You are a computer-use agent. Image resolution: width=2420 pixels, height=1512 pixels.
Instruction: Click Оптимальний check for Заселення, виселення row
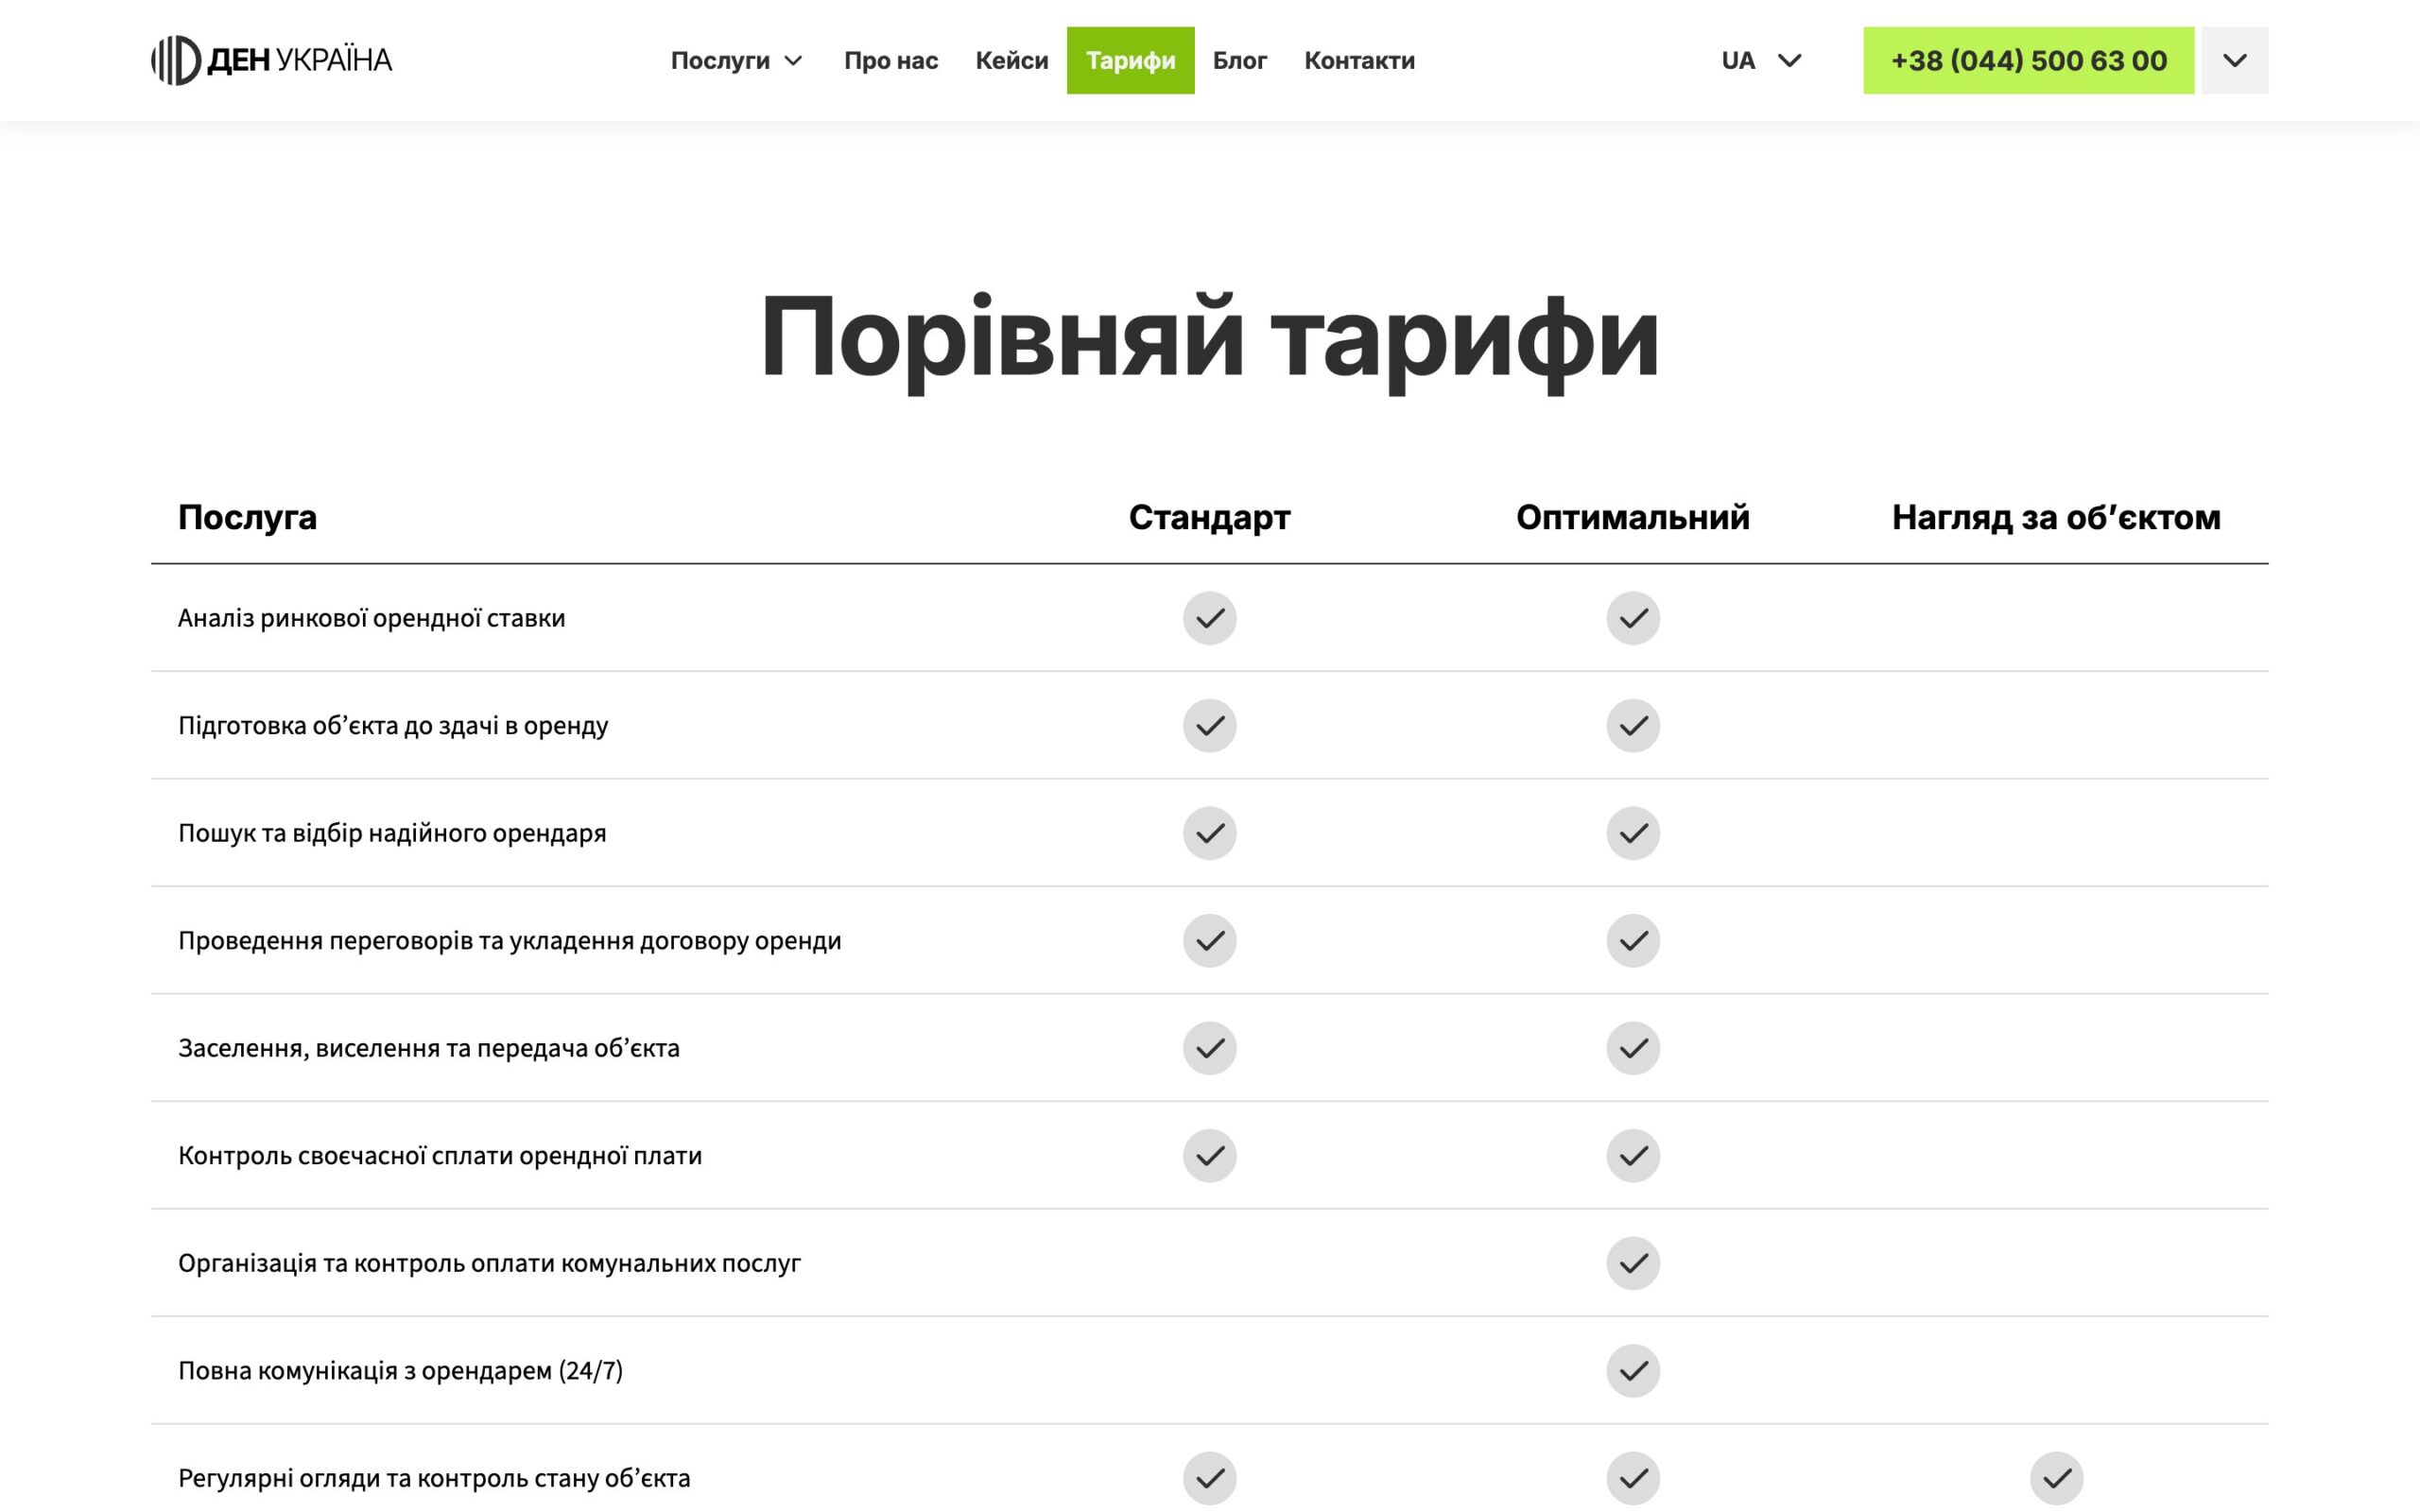click(1633, 1048)
